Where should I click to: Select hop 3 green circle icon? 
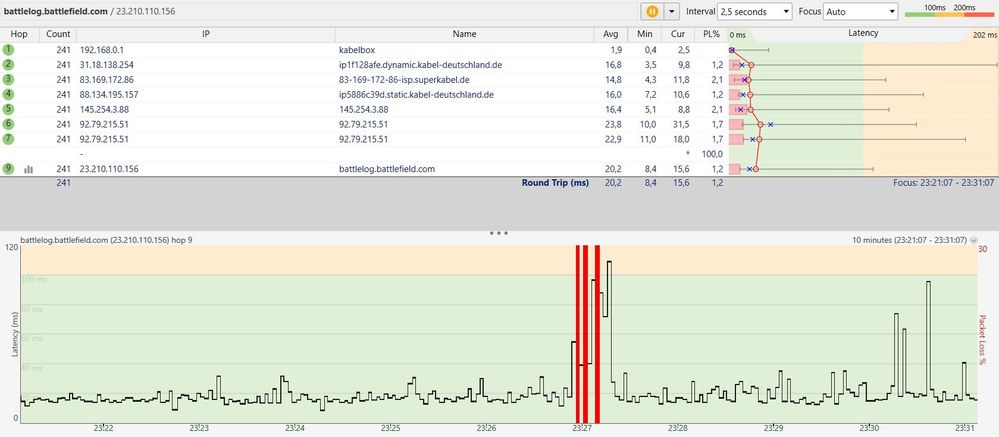[8, 80]
